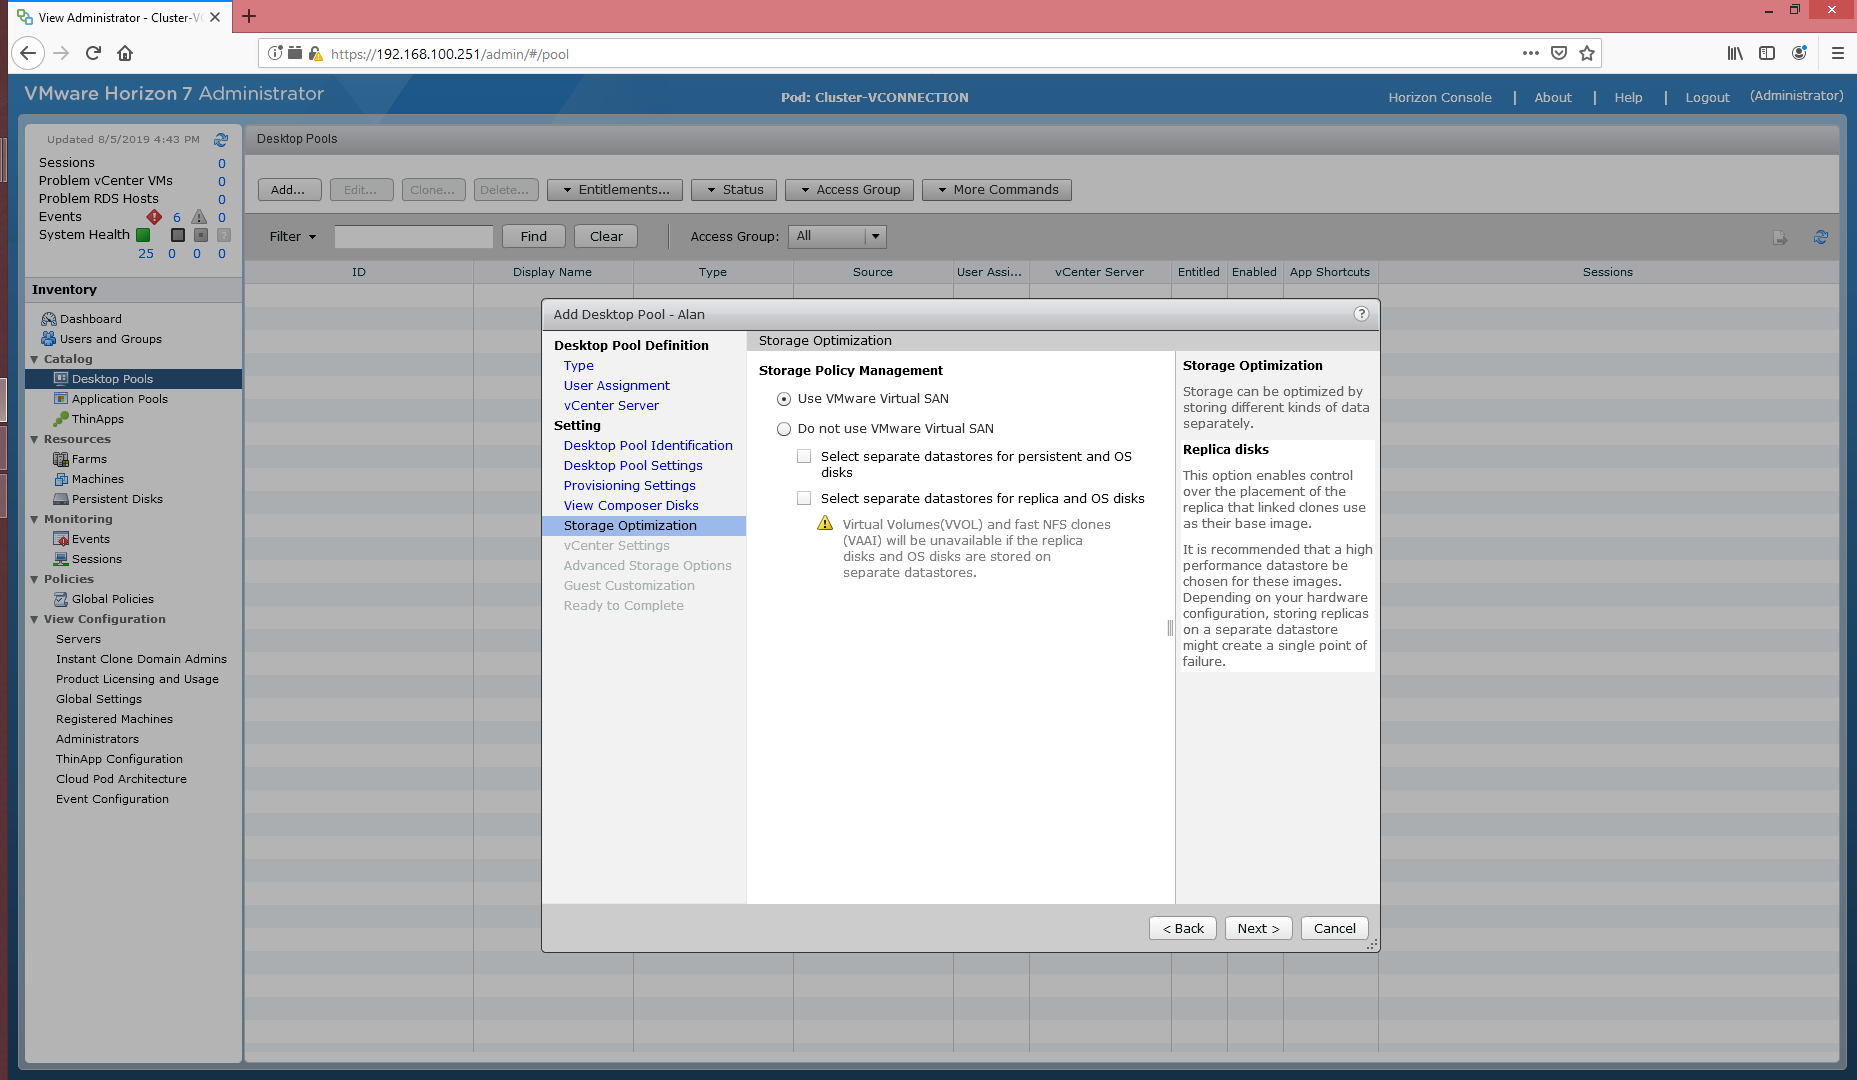This screenshot has width=1857, height=1080.
Task: Open the Access Group All dropdown
Action: [x=875, y=237]
